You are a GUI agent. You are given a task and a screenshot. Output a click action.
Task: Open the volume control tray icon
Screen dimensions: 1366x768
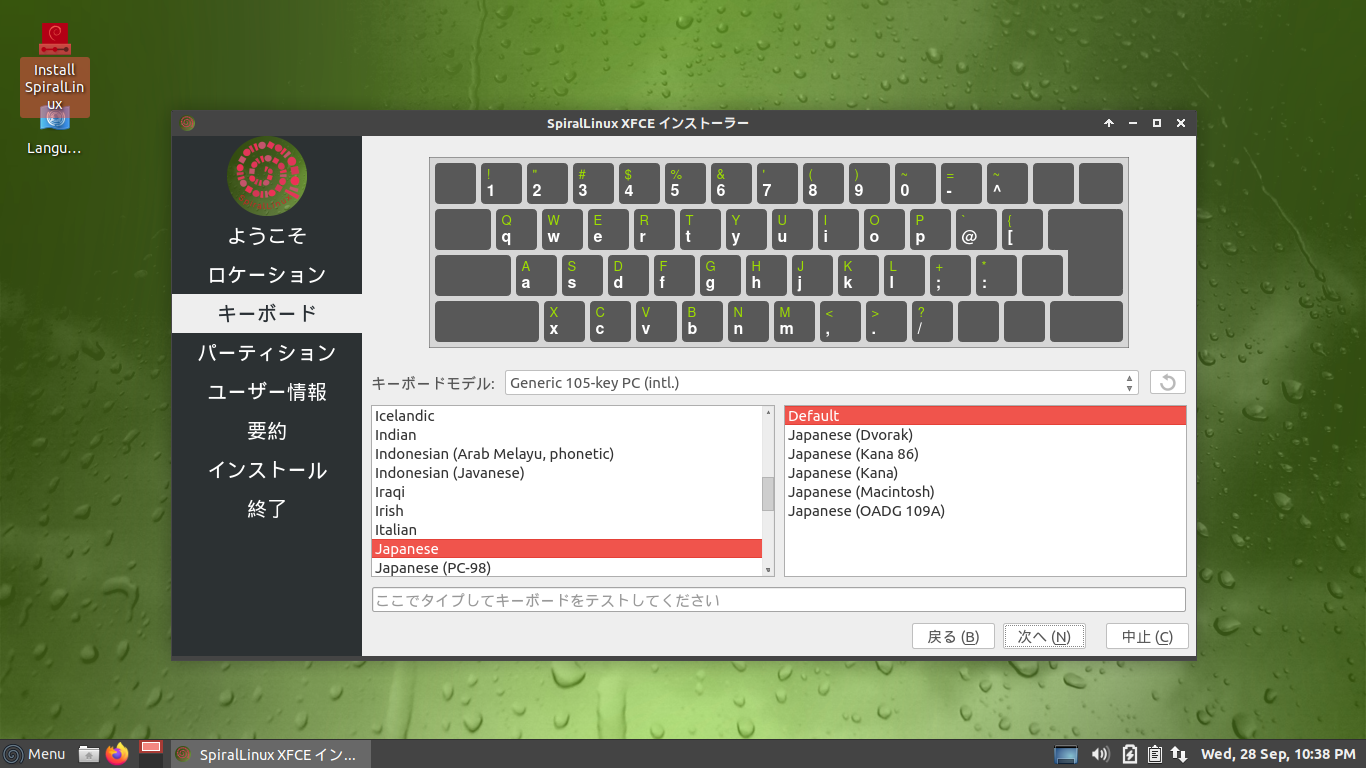(1100, 754)
